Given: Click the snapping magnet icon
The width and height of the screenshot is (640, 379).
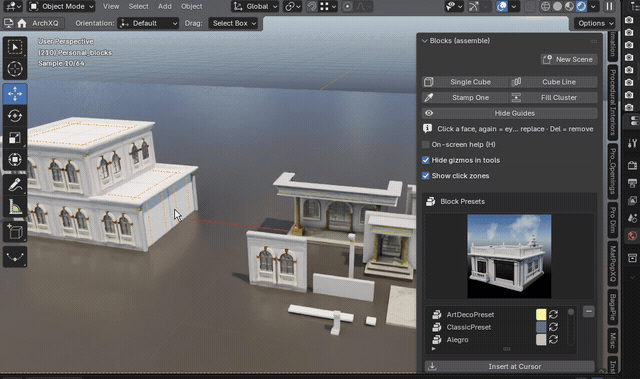Looking at the screenshot, I should (x=312, y=7).
